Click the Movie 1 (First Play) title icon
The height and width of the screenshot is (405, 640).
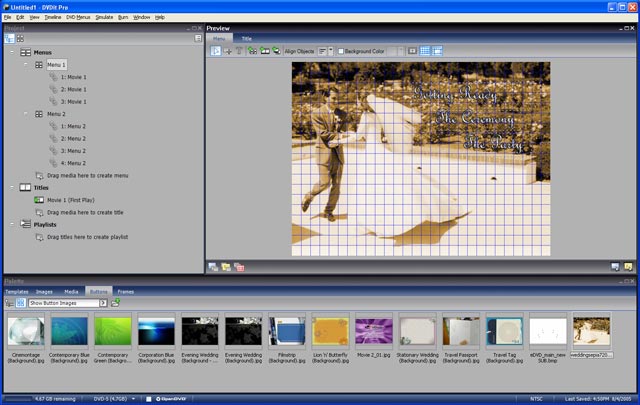[39, 200]
